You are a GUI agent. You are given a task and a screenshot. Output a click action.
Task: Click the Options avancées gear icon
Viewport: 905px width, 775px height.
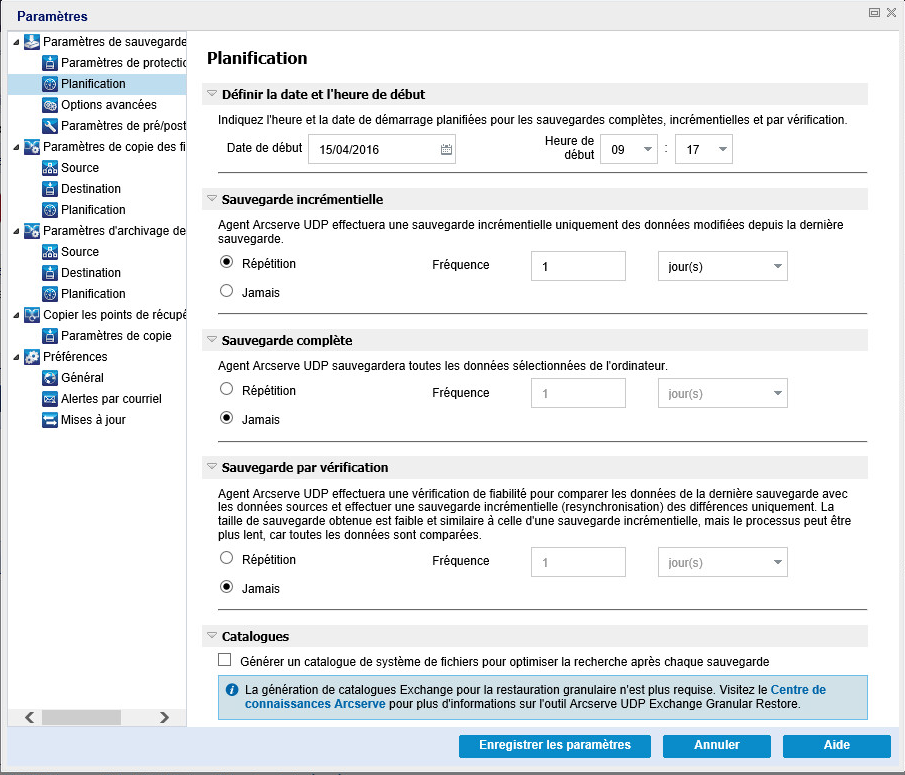[x=50, y=105]
